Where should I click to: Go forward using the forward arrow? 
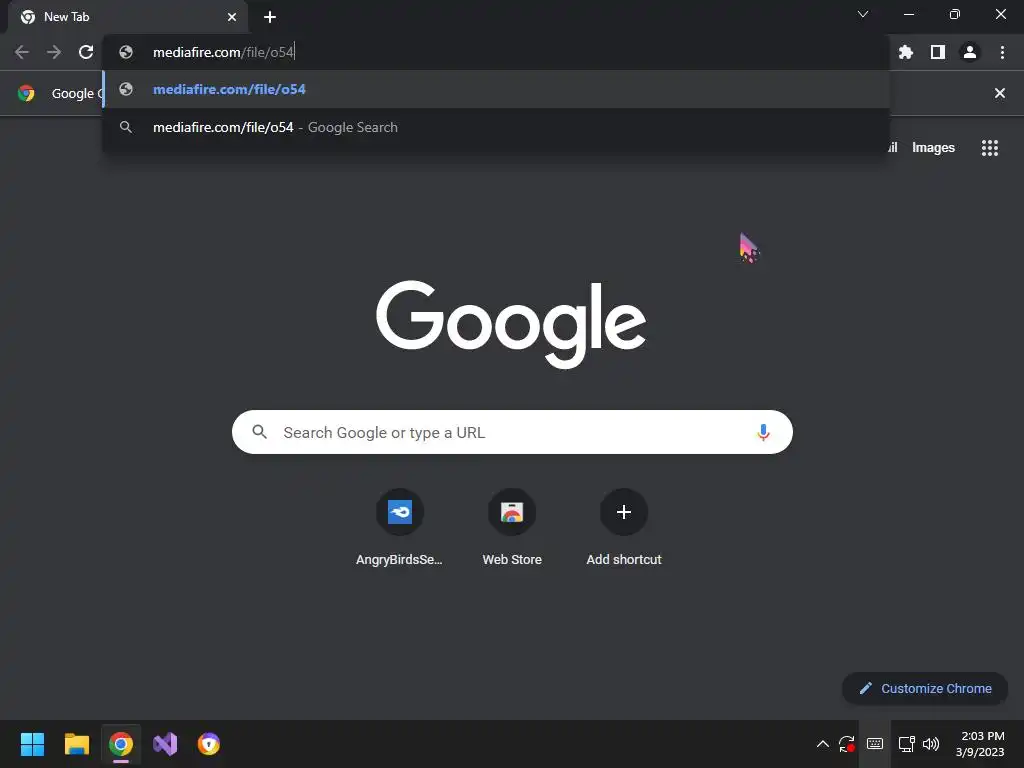click(x=54, y=52)
